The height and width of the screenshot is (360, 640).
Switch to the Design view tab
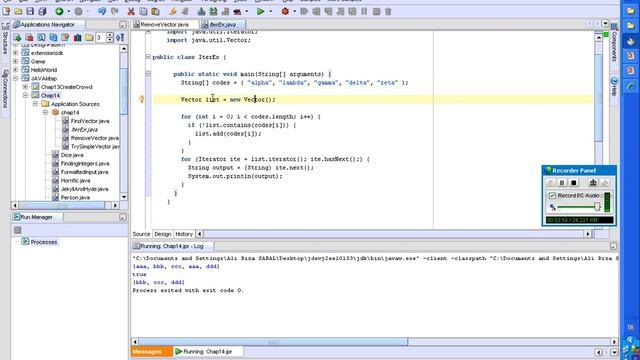162,234
